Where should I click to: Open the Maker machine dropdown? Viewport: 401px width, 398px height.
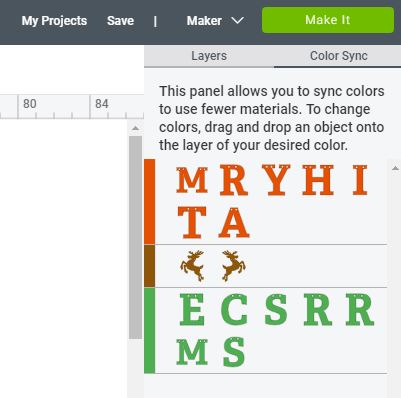point(215,21)
